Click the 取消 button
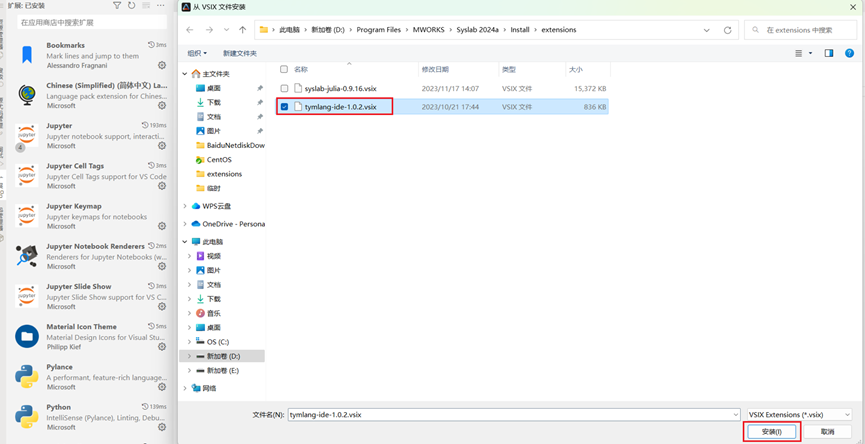Viewport: 865px width, 444px height. (x=827, y=432)
